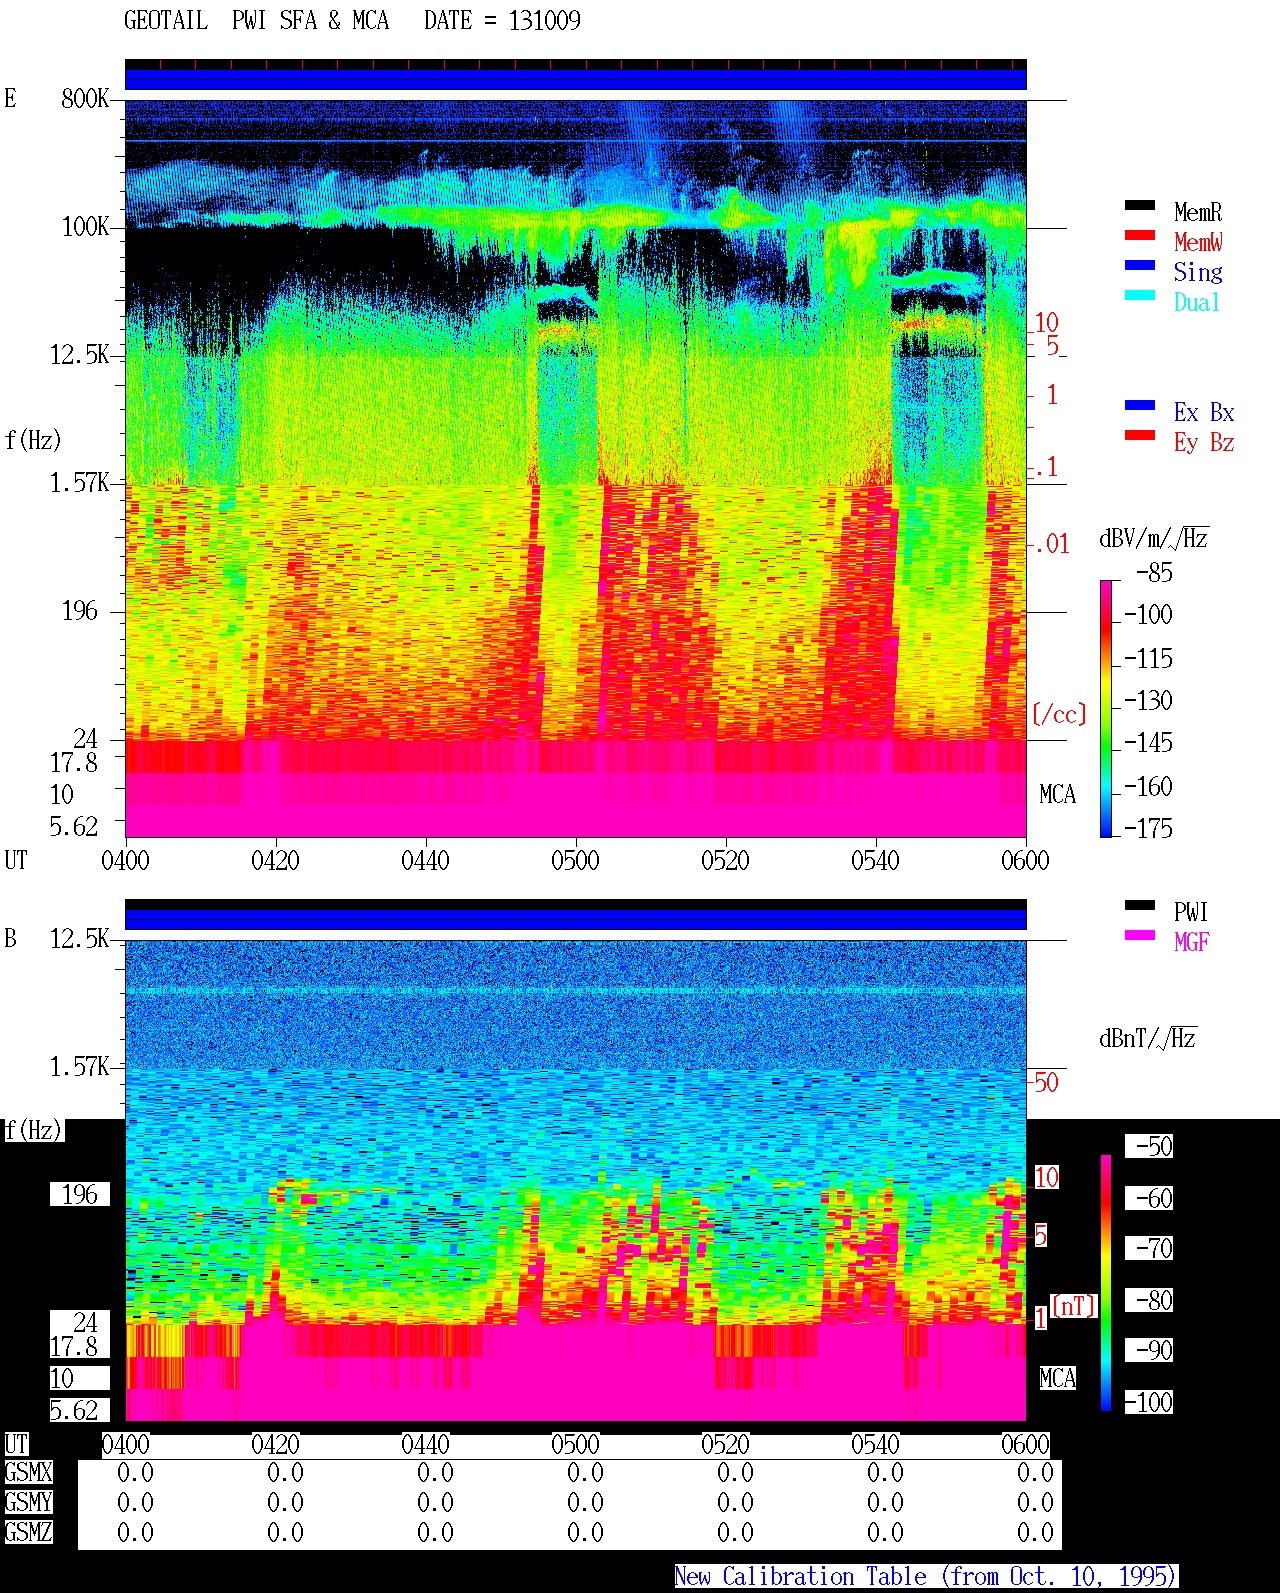The width and height of the screenshot is (1280, 1593).
Task: Click the dBnT color scale bar
Action: 1106,1283
